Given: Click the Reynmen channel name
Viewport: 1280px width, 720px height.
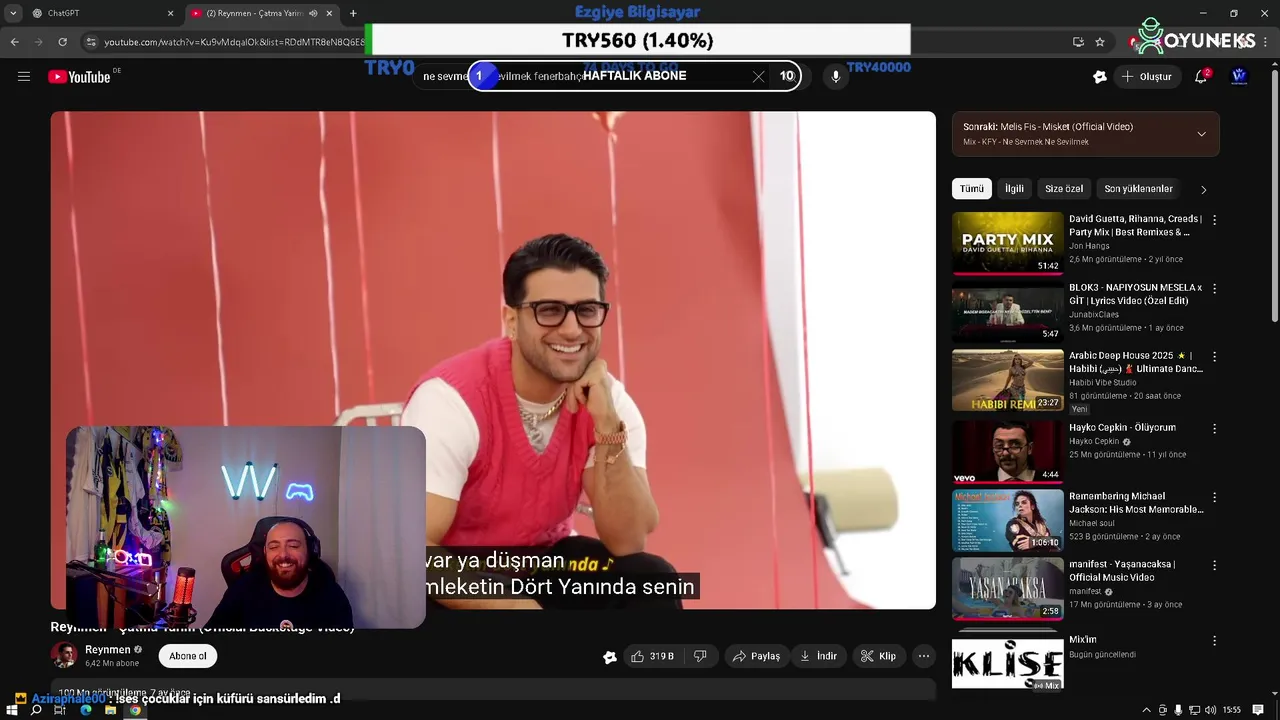Looking at the screenshot, I should (x=107, y=650).
